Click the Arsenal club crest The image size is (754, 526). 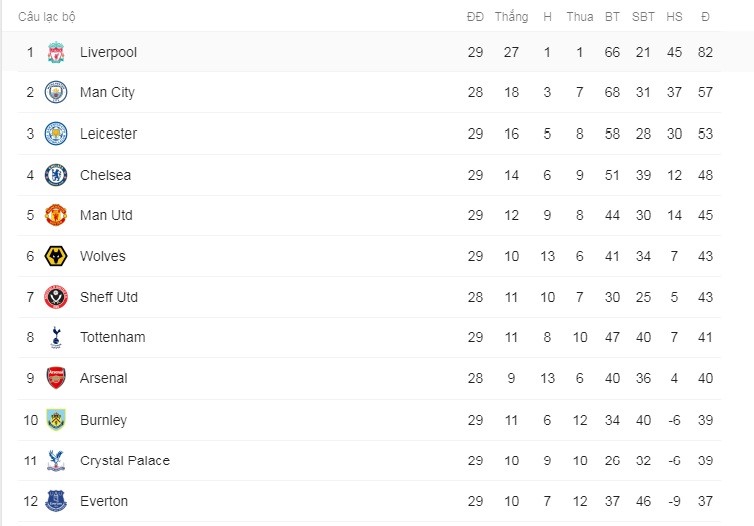coord(56,378)
